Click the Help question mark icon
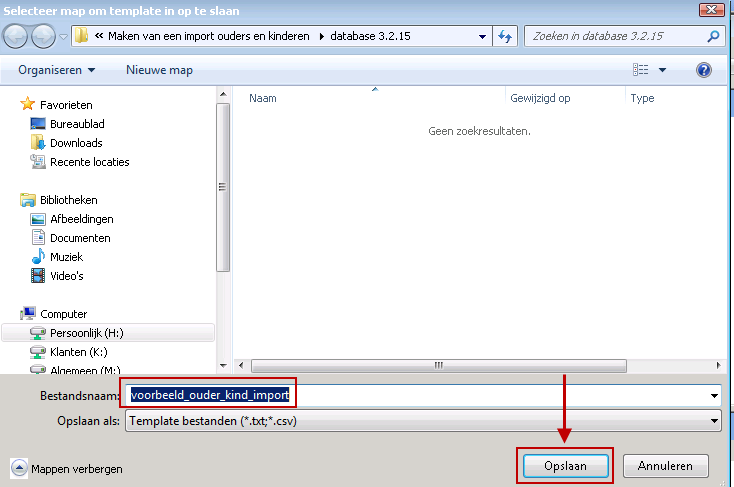Image resolution: width=734 pixels, height=487 pixels. point(703,70)
